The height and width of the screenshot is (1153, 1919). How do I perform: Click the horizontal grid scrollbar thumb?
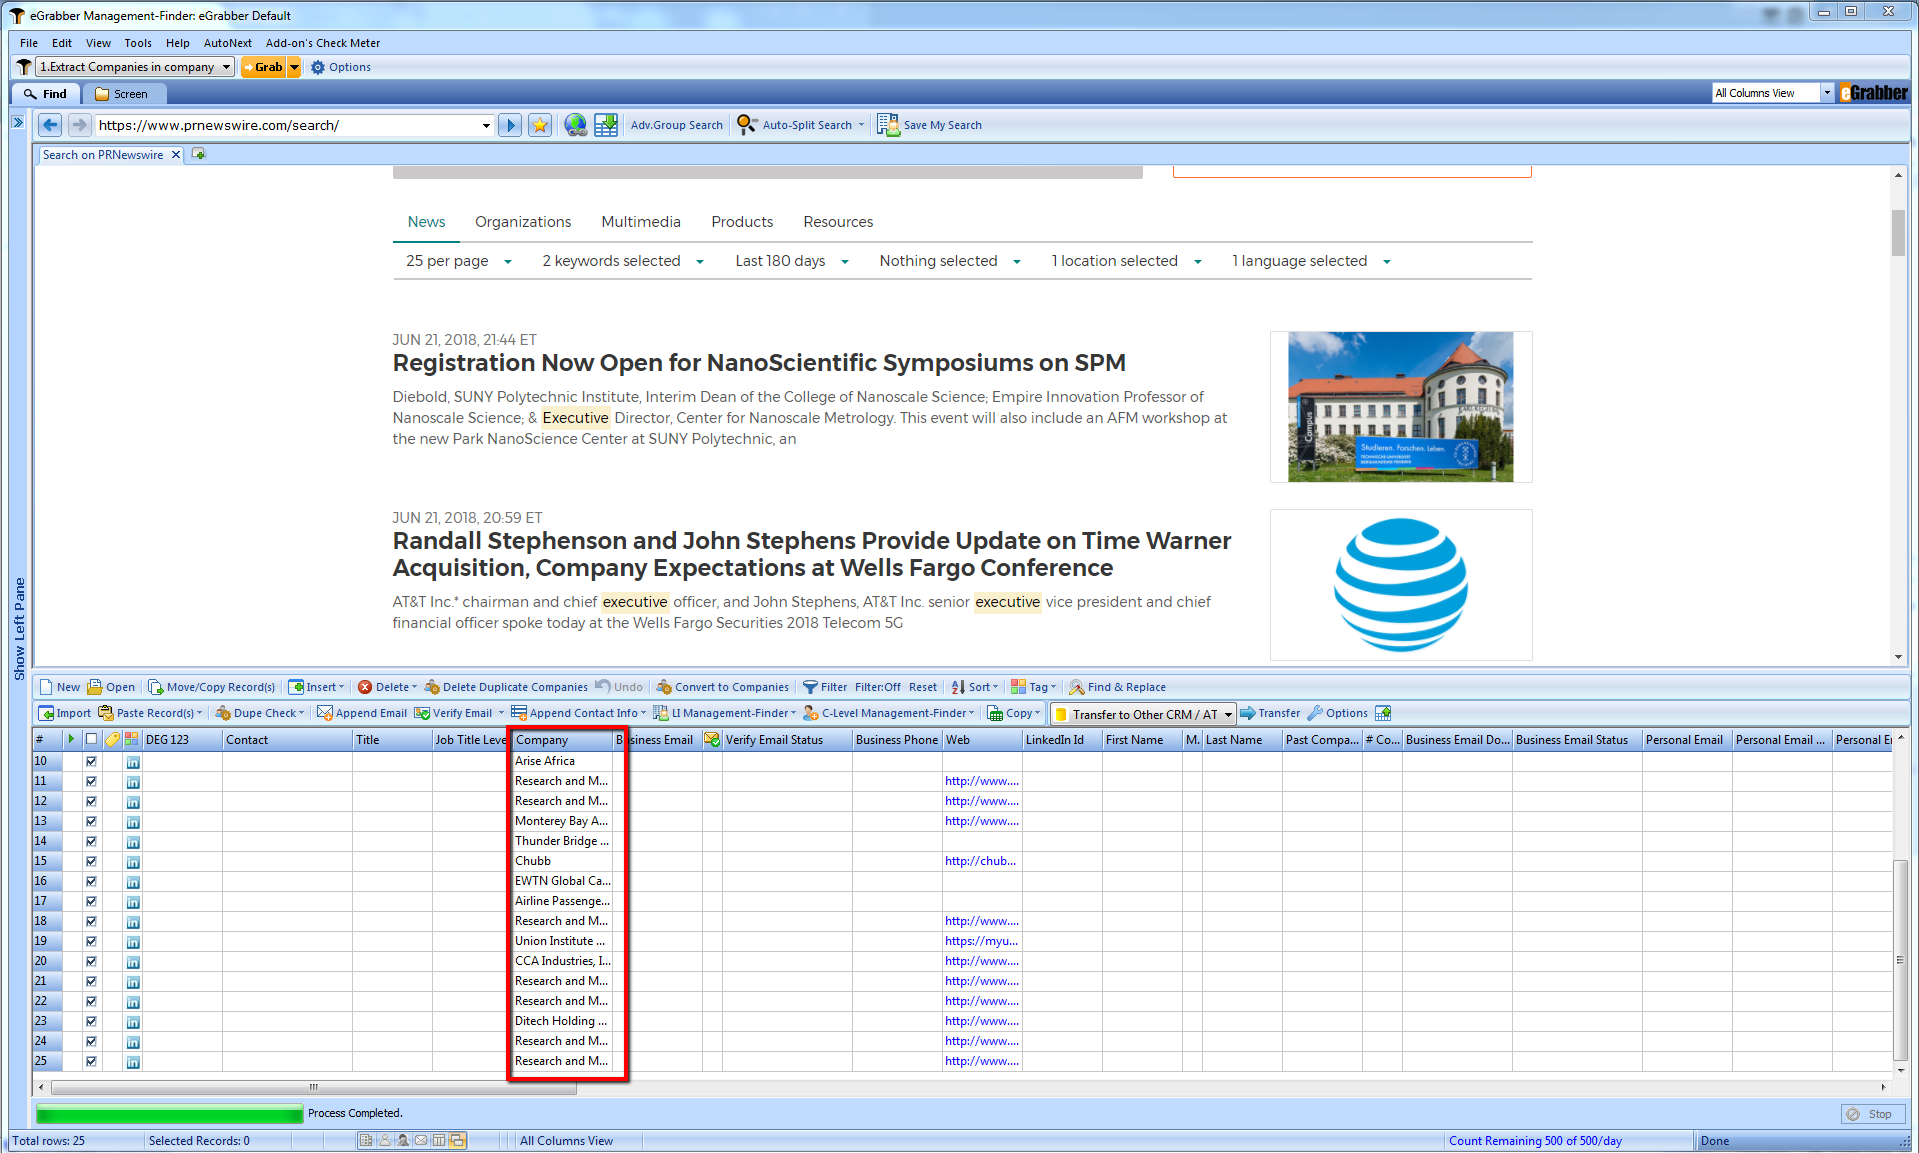[313, 1087]
